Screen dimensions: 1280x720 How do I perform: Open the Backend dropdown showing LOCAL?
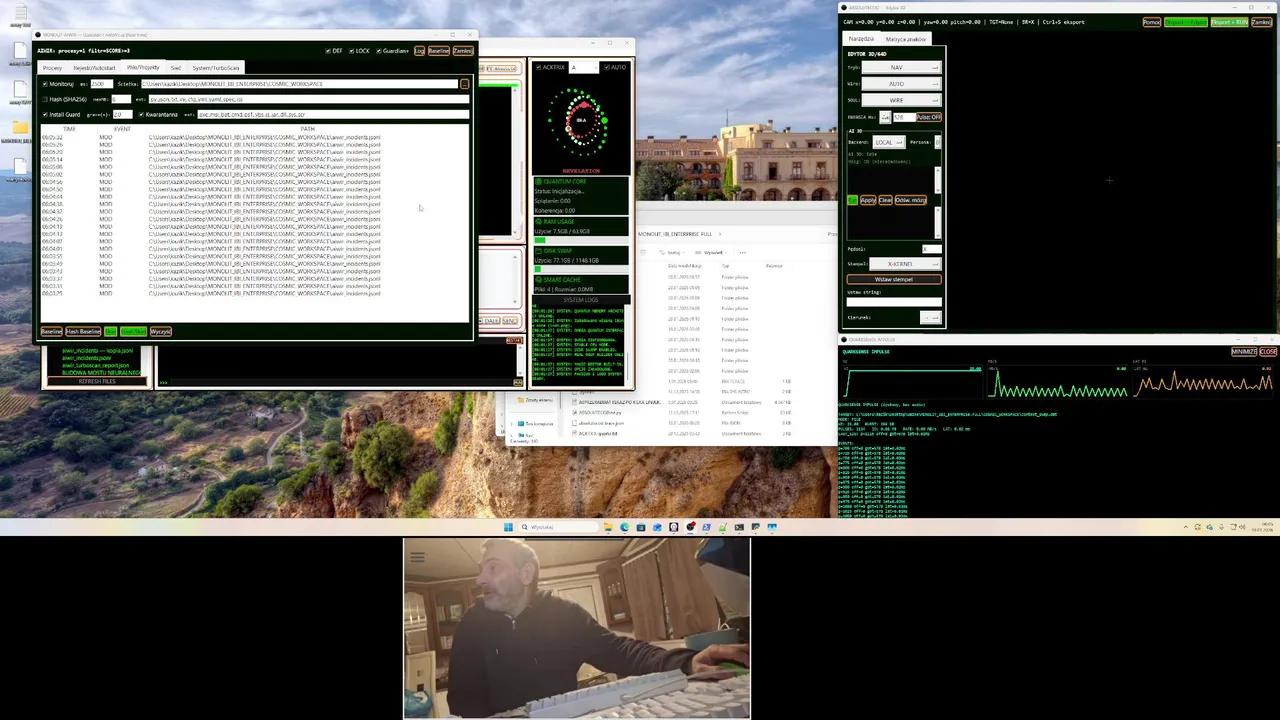(889, 142)
